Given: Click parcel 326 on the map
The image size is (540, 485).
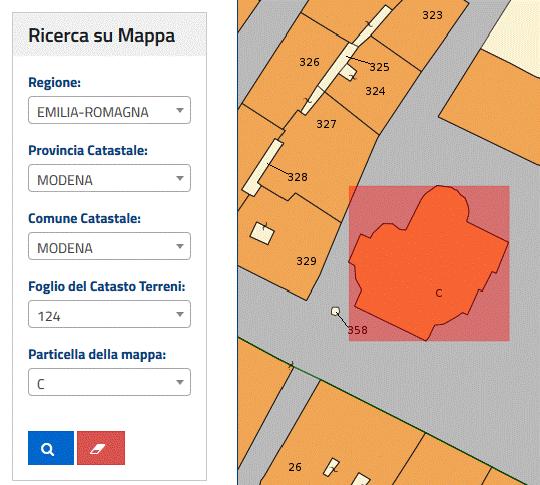Looking at the screenshot, I should [x=309, y=62].
